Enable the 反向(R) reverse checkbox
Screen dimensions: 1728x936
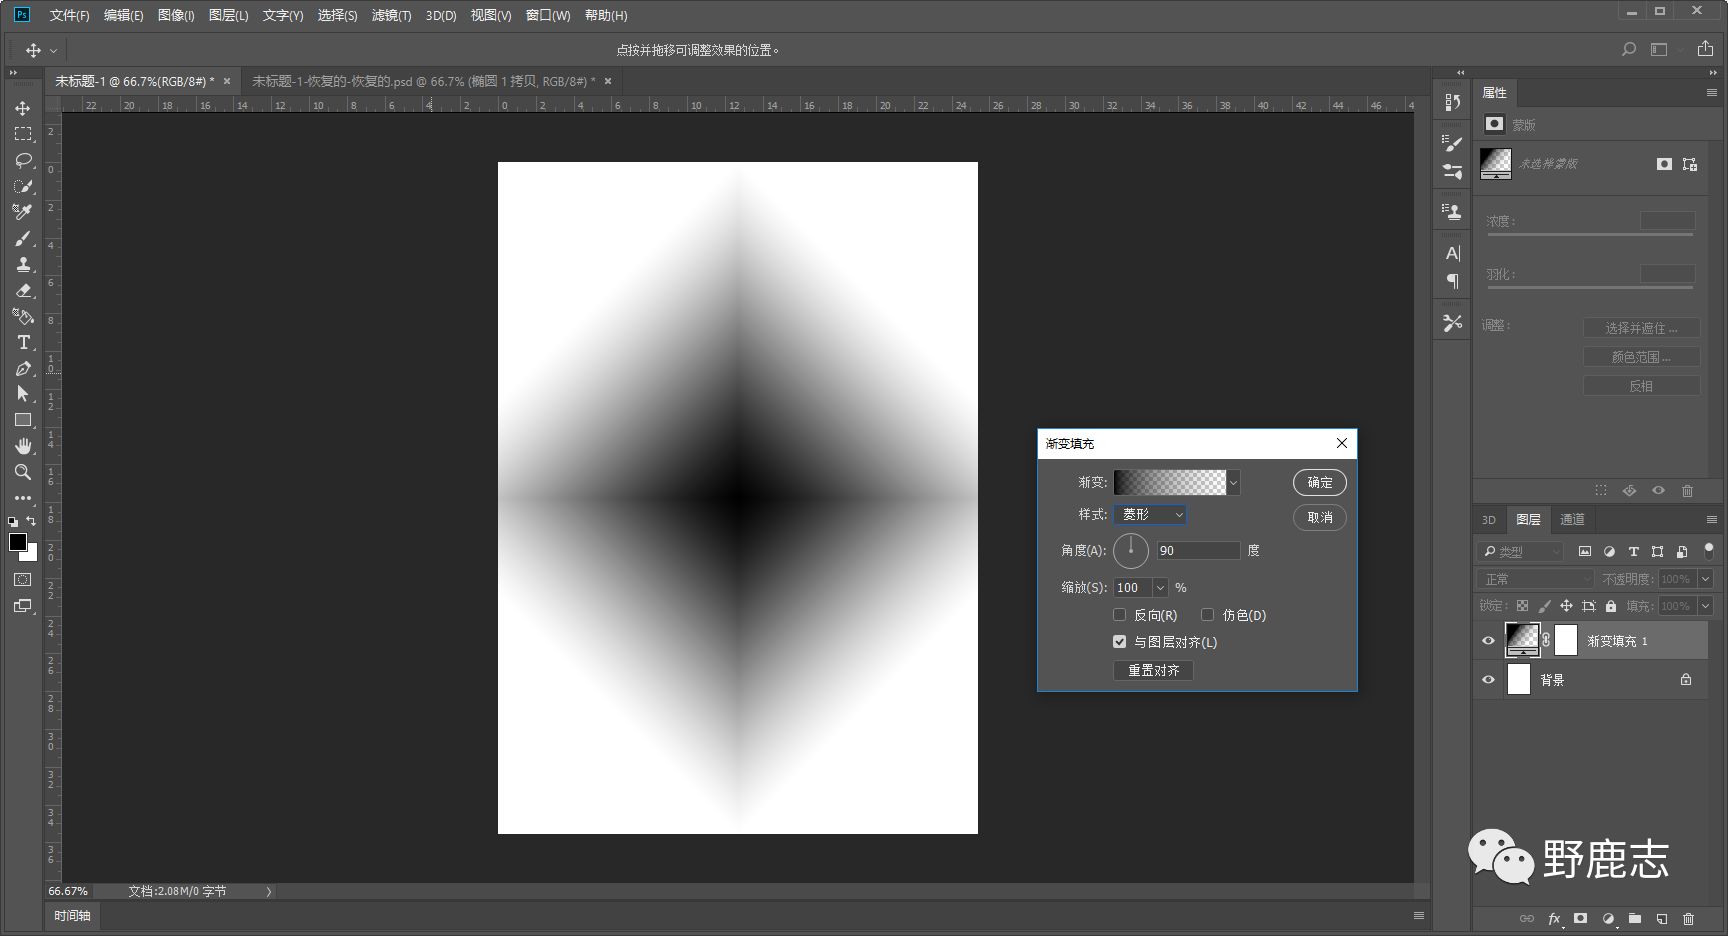[x=1119, y=615]
